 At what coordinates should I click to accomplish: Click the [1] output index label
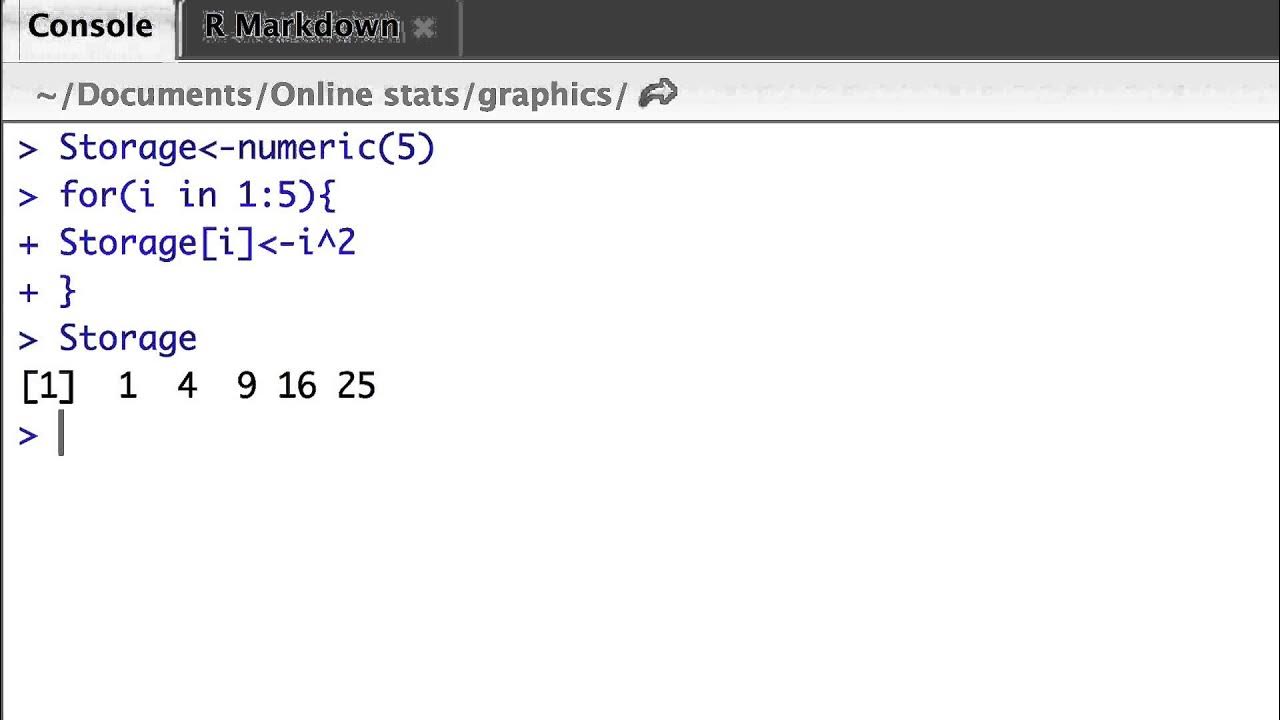tap(47, 387)
